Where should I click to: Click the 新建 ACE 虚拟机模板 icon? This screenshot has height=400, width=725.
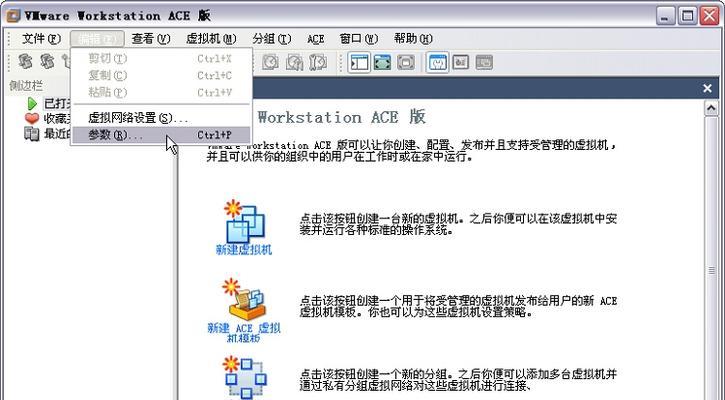click(244, 300)
